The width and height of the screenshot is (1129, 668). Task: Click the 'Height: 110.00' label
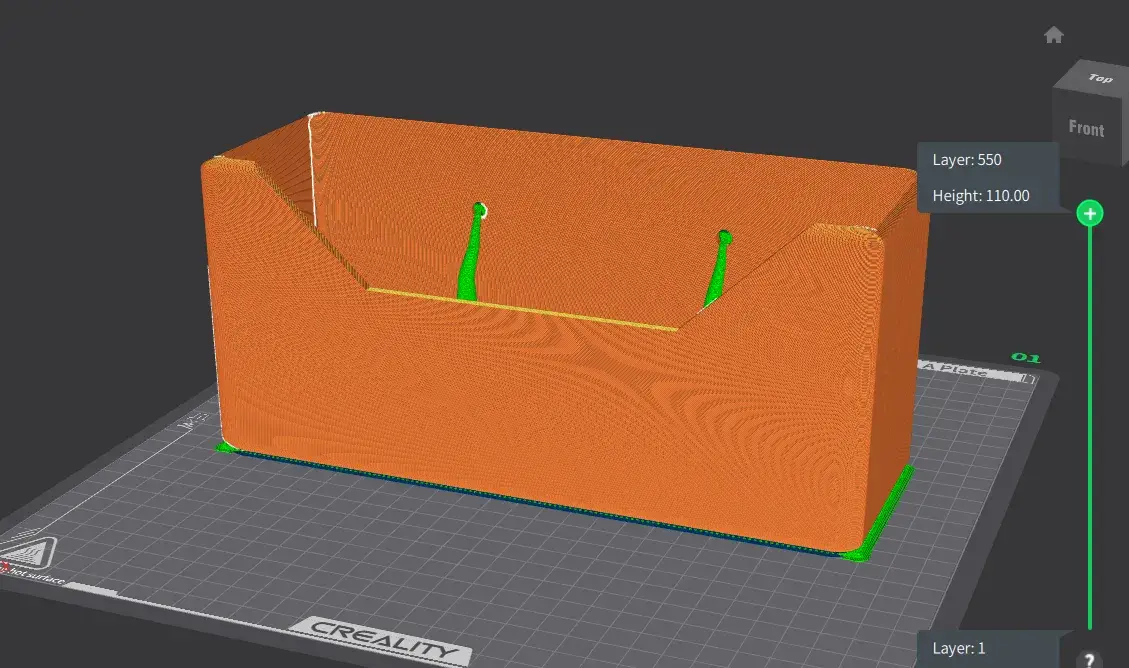pos(981,196)
